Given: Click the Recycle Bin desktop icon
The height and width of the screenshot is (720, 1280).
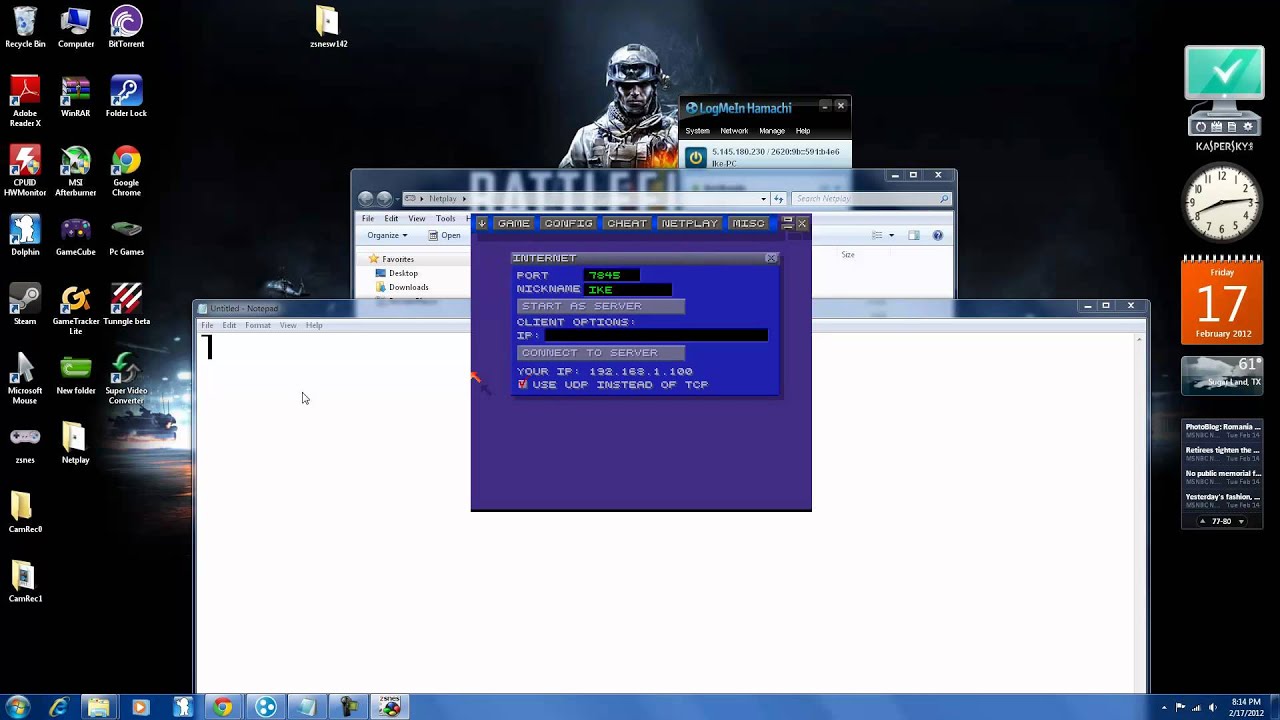Looking at the screenshot, I should pyautogui.click(x=25, y=28).
